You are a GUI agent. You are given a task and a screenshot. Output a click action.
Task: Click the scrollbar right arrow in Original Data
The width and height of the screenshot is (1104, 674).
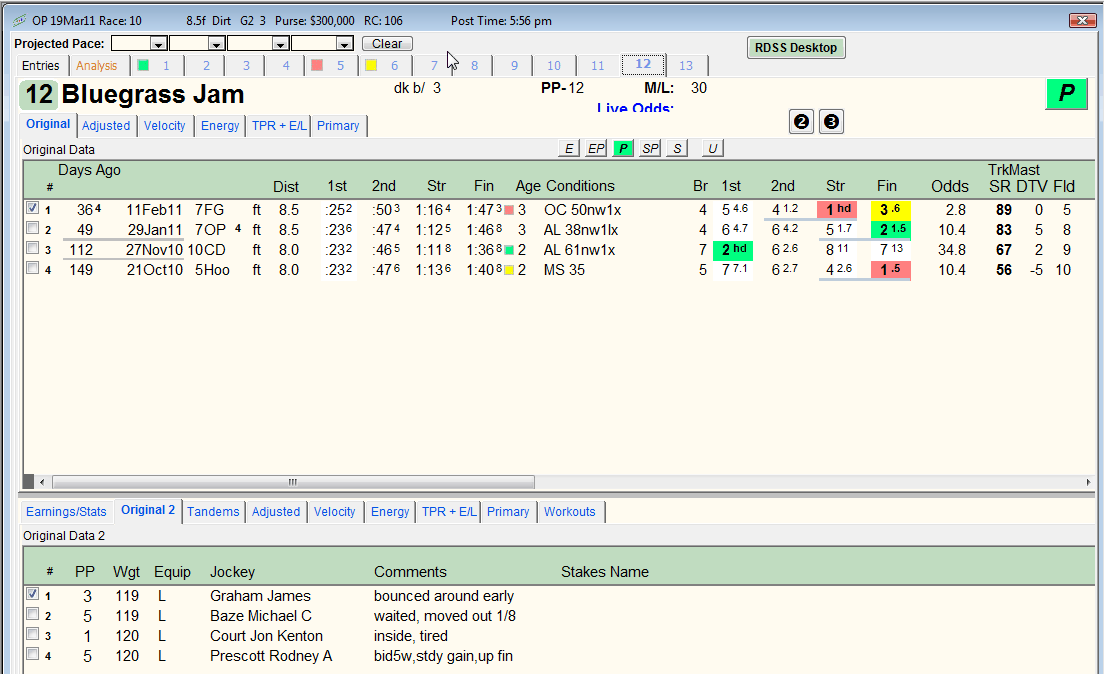(x=1089, y=482)
